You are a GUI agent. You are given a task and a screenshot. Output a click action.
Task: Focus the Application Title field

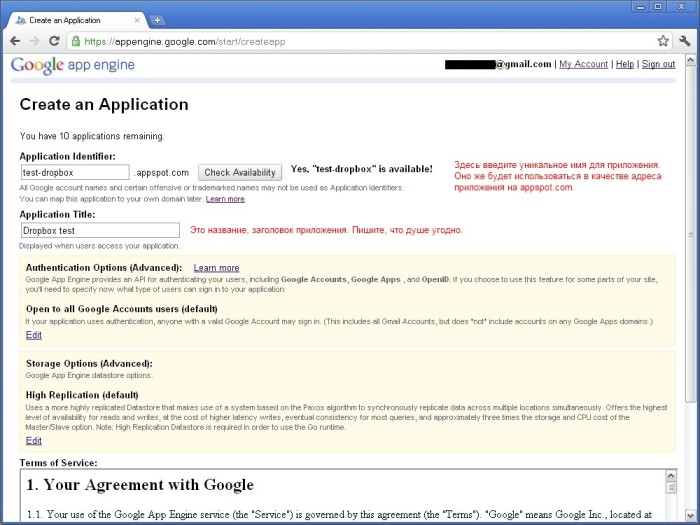[x=100, y=230]
